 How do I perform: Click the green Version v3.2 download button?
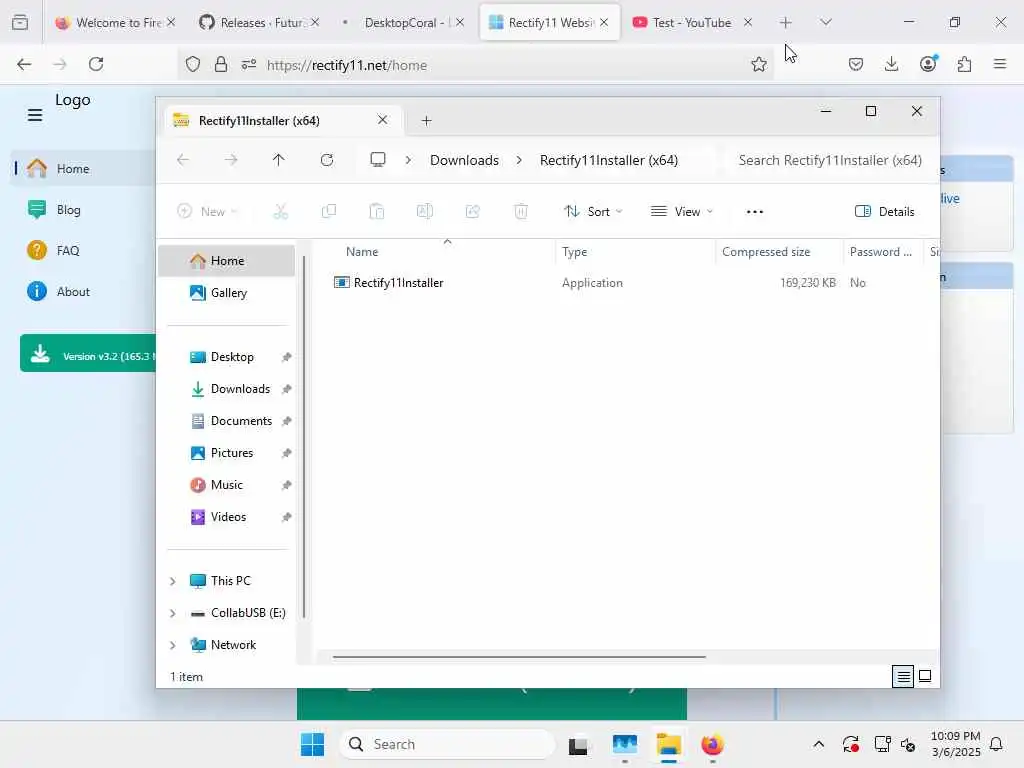coord(88,353)
